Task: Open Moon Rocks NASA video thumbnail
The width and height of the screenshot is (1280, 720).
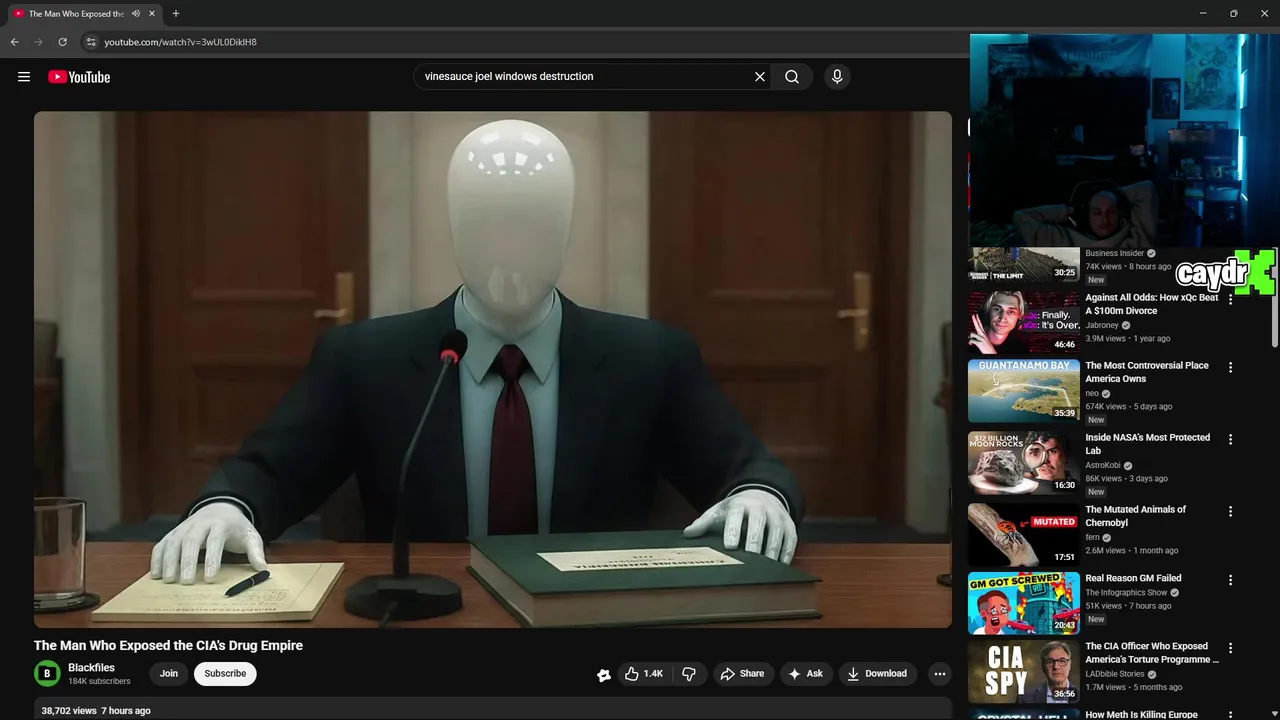Action: [x=1023, y=462]
